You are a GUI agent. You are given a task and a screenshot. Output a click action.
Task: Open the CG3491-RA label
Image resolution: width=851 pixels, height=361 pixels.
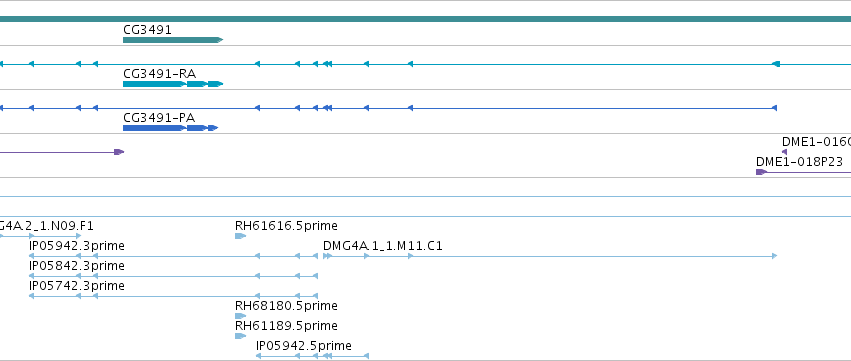(160, 73)
